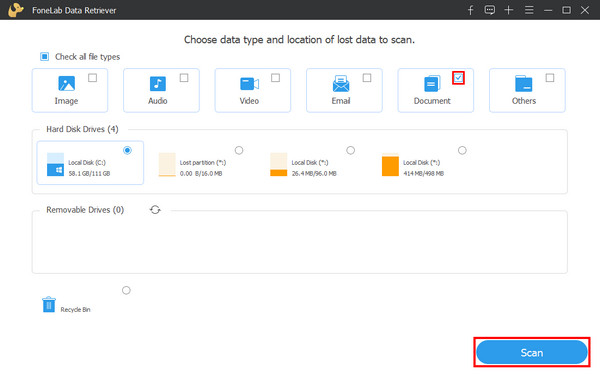Select the Recycle Bin radio button
Viewport: 600px width, 379px height.
pos(126,290)
